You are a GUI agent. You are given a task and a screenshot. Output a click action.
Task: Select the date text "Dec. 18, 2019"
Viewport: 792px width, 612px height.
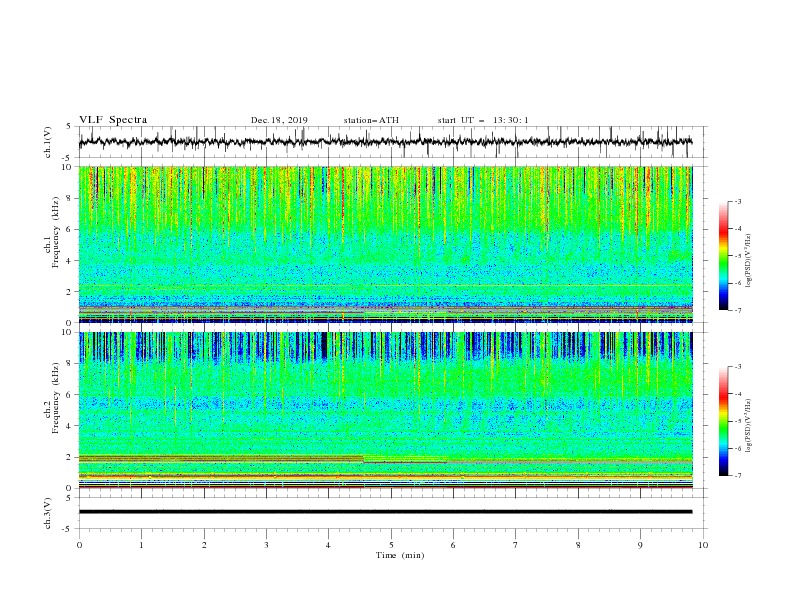279,120
